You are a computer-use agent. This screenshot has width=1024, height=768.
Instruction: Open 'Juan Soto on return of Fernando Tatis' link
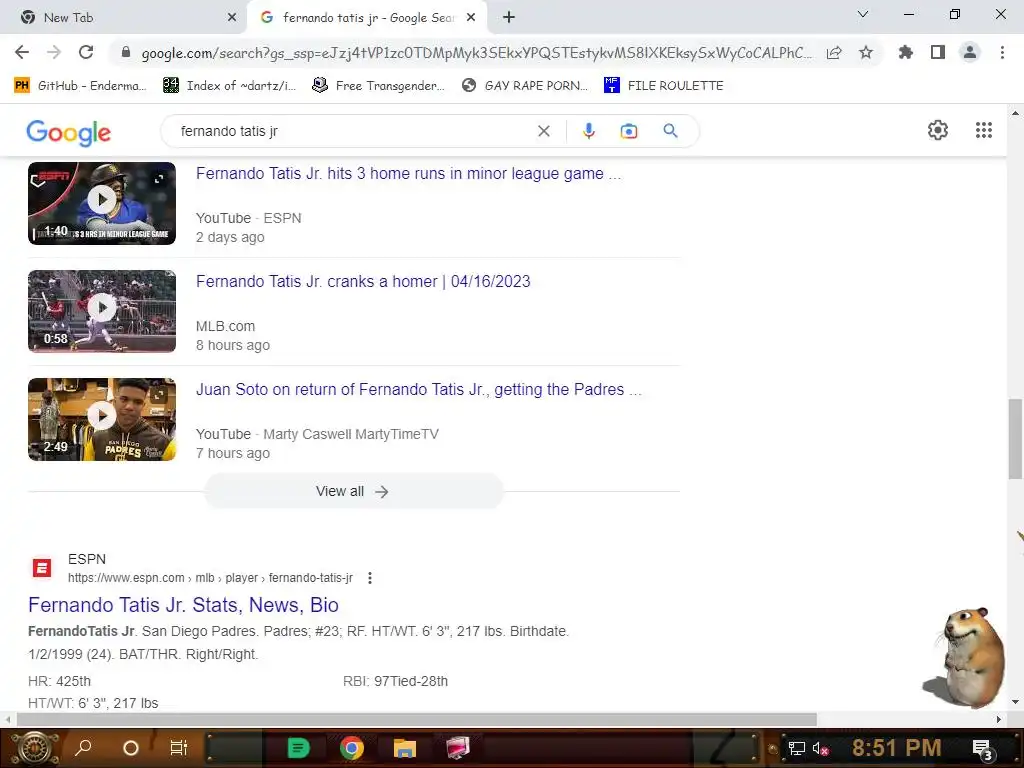pos(419,389)
